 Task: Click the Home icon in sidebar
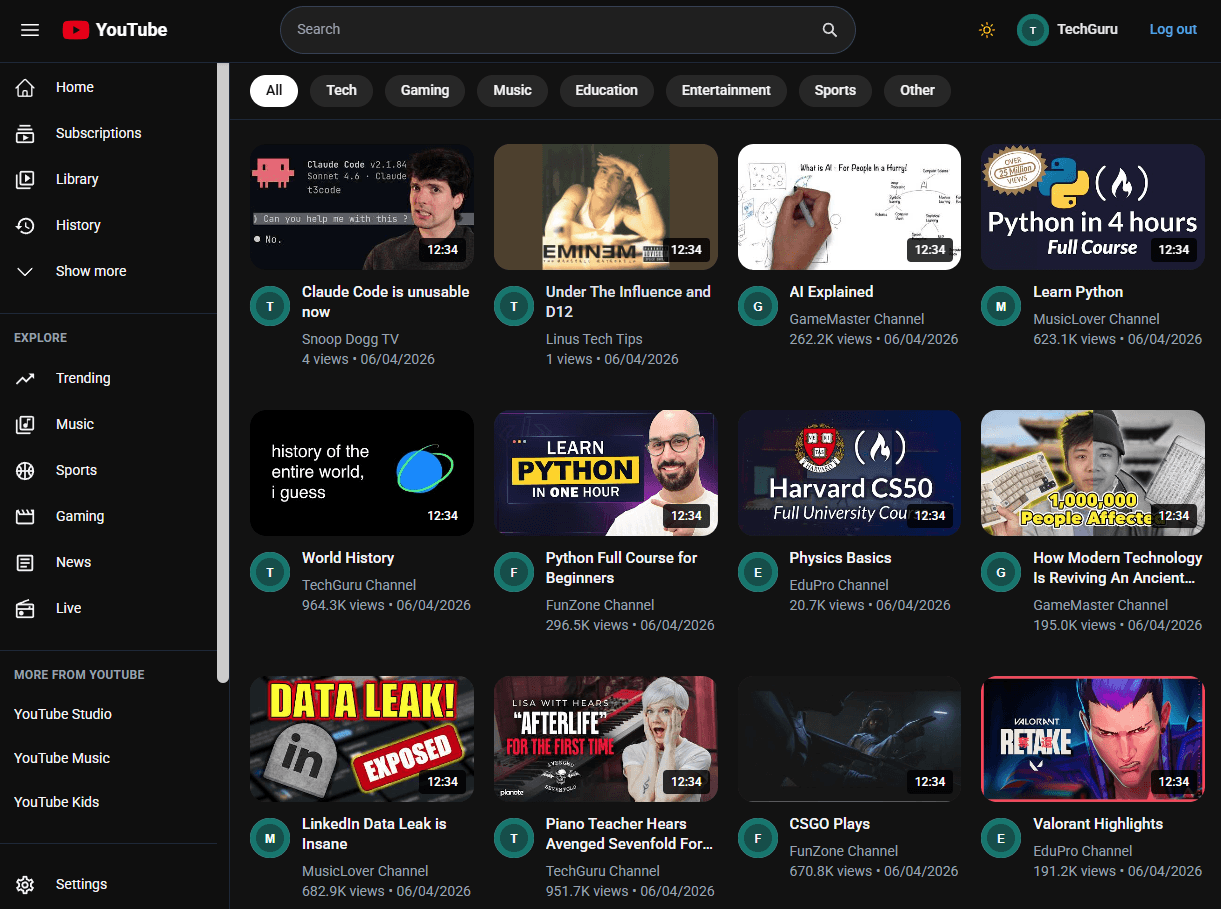coord(26,87)
